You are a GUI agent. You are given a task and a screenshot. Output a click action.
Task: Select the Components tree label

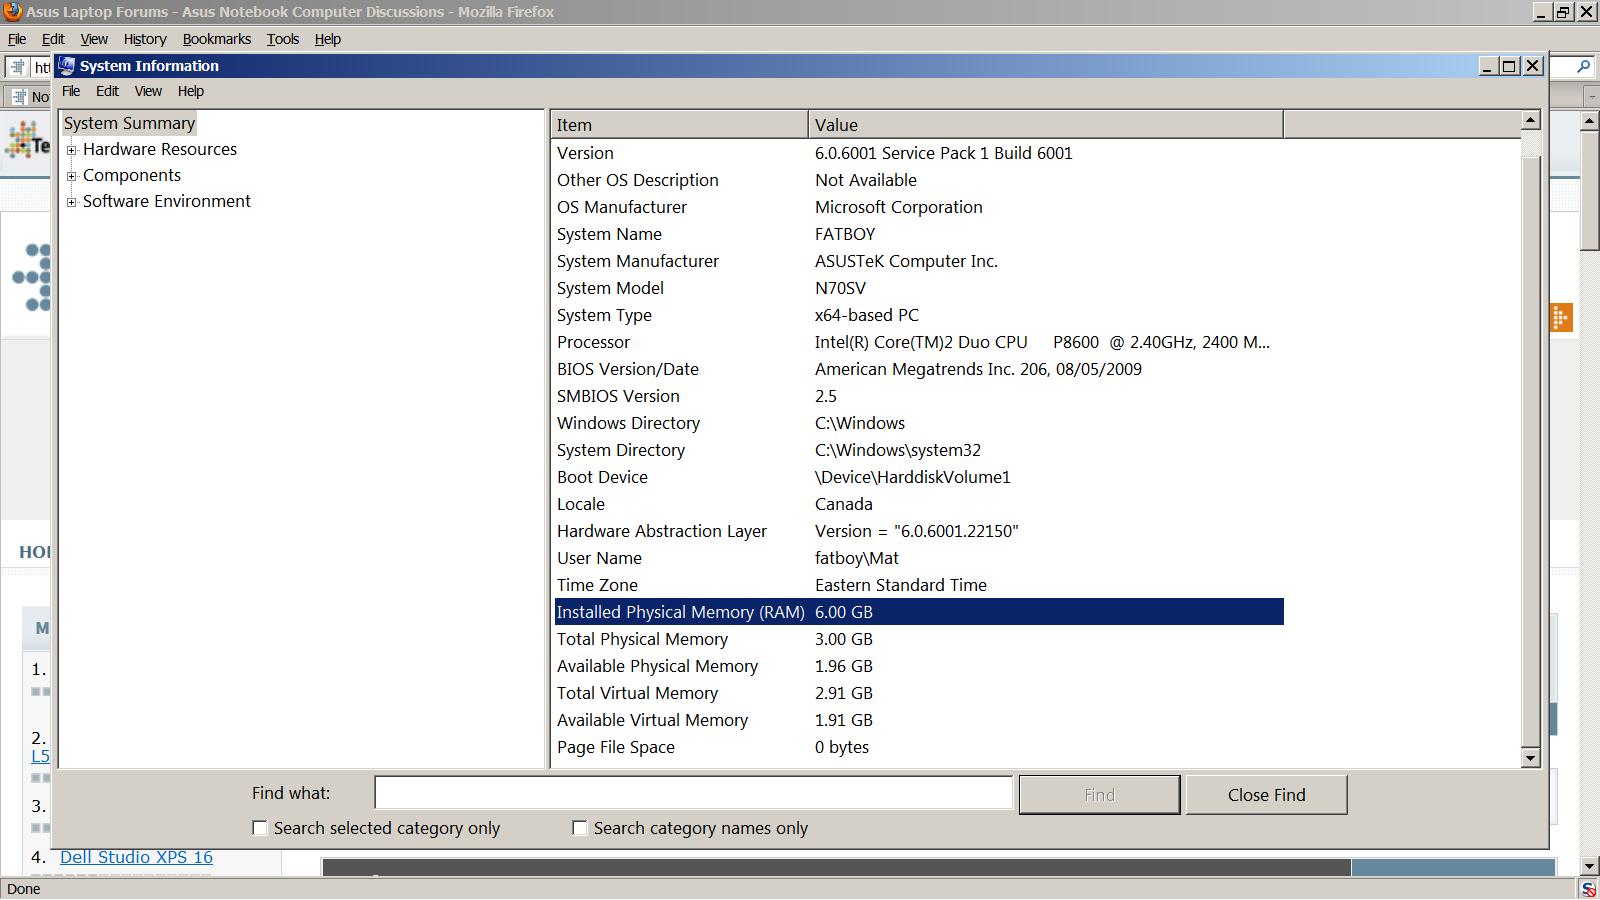point(132,175)
